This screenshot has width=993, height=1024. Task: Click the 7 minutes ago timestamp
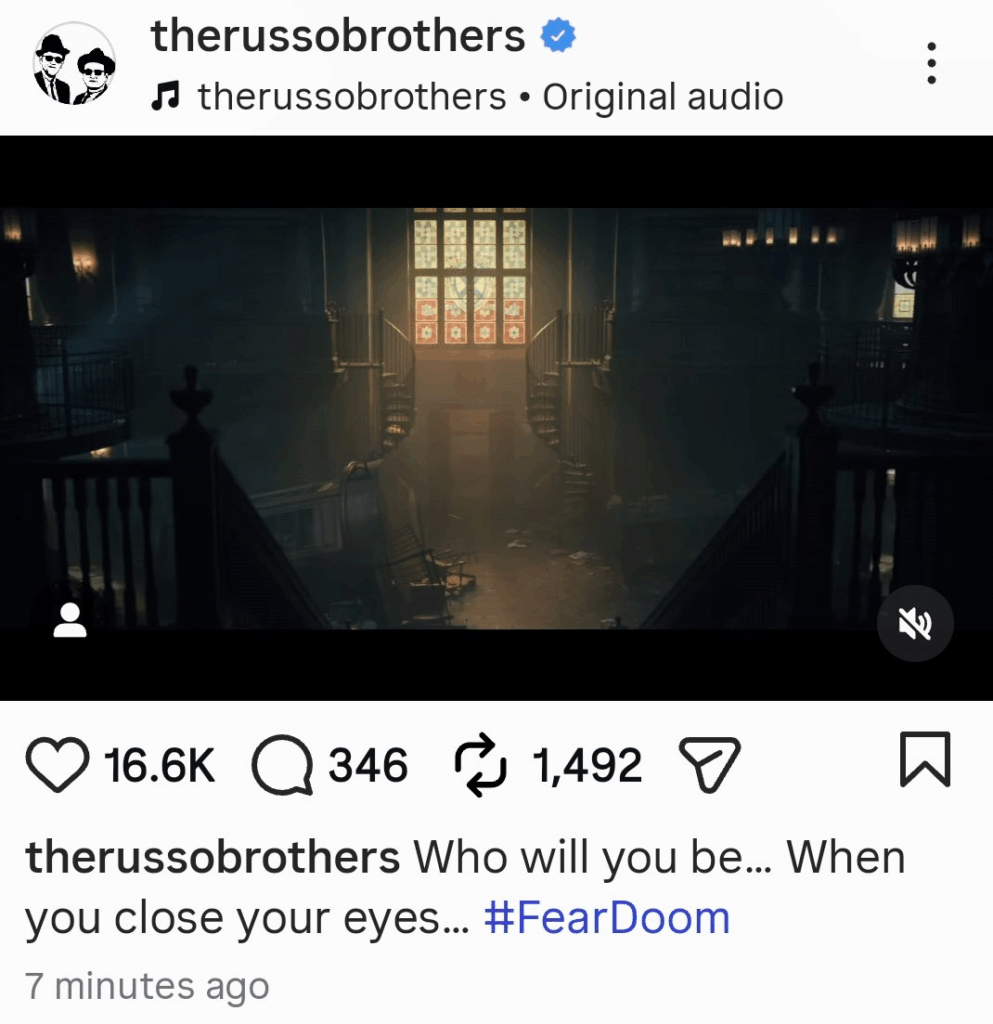pos(147,985)
